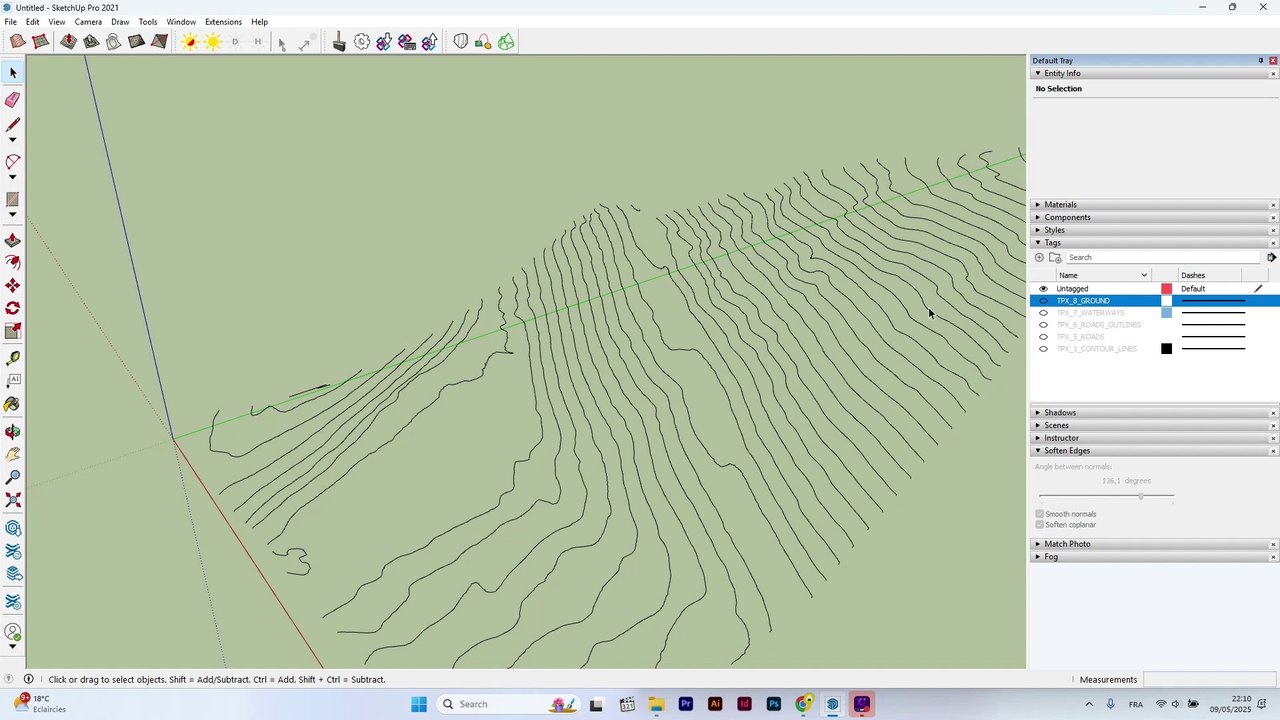Select the Tape Measure tool
Image resolution: width=1280 pixels, height=720 pixels.
[x=13, y=358]
